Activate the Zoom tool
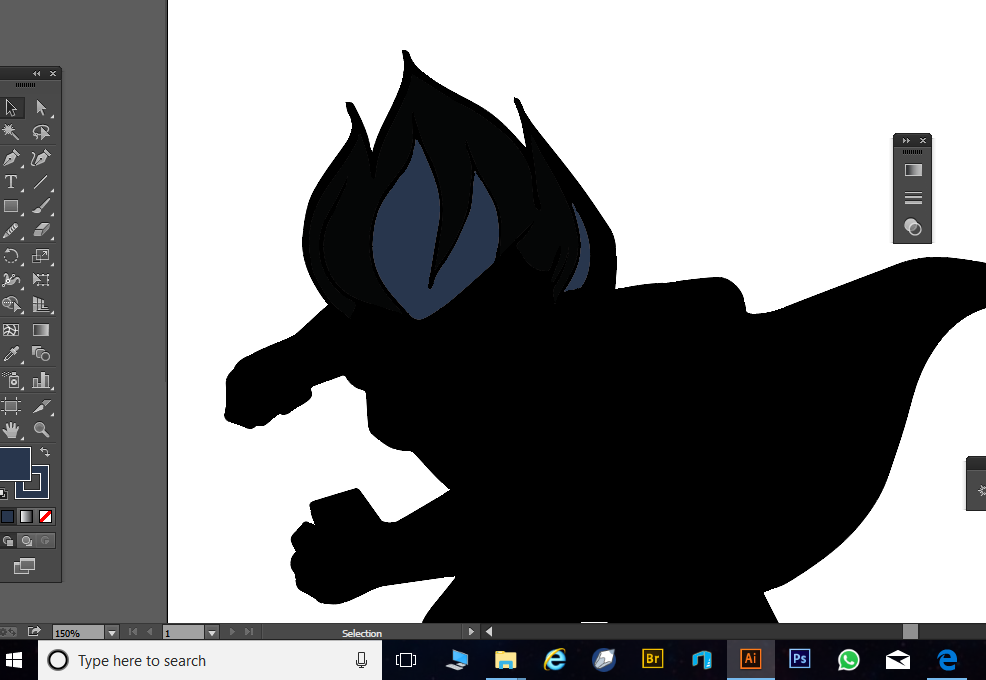Image resolution: width=986 pixels, height=680 pixels. [41, 430]
